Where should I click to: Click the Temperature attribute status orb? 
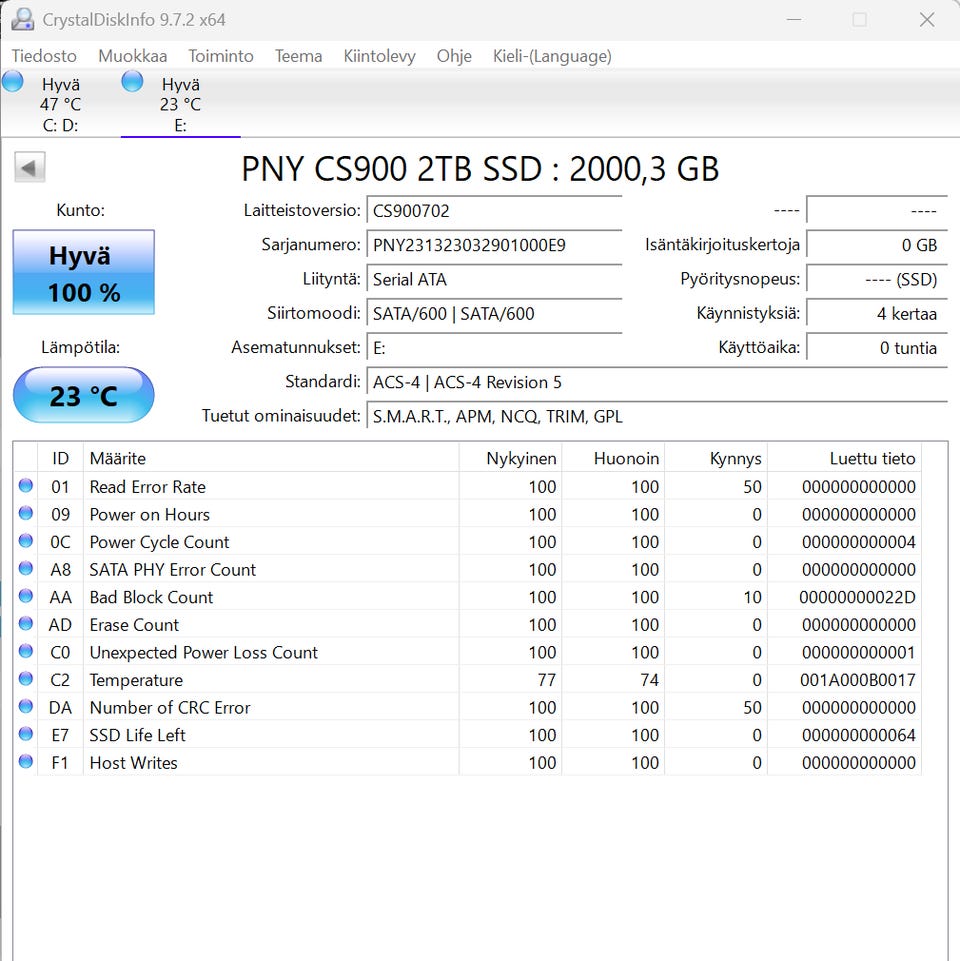tap(25, 680)
